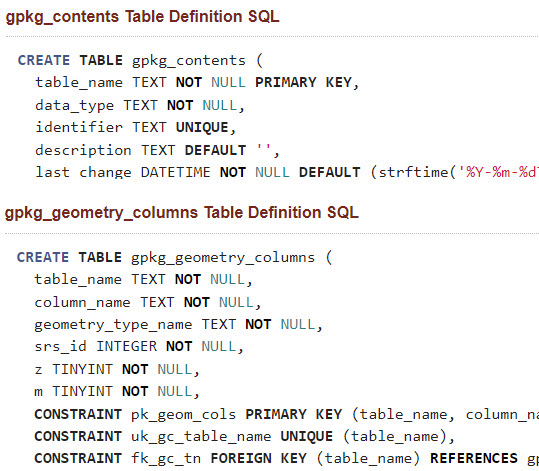Click the 'table_name TEXT NOT NULL PRIMARY KEY' line
539x471 pixels.
(197, 83)
